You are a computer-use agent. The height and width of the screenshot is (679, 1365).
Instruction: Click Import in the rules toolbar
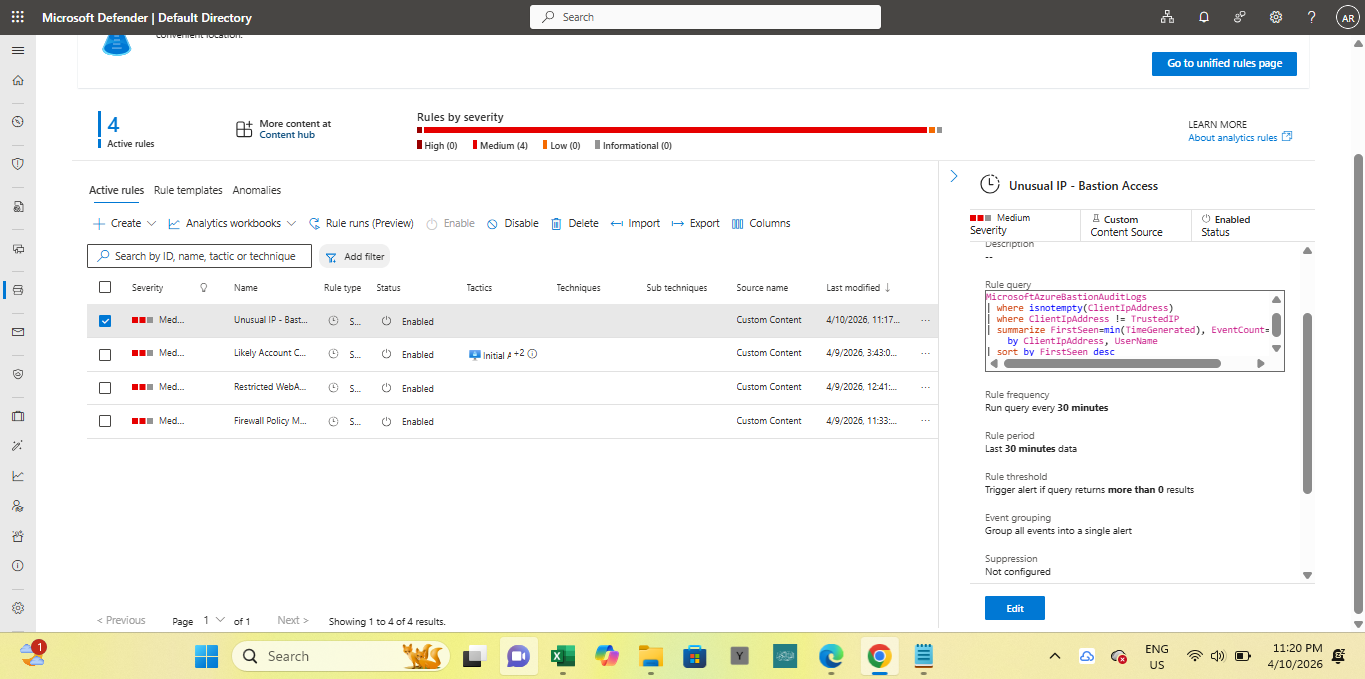(635, 223)
